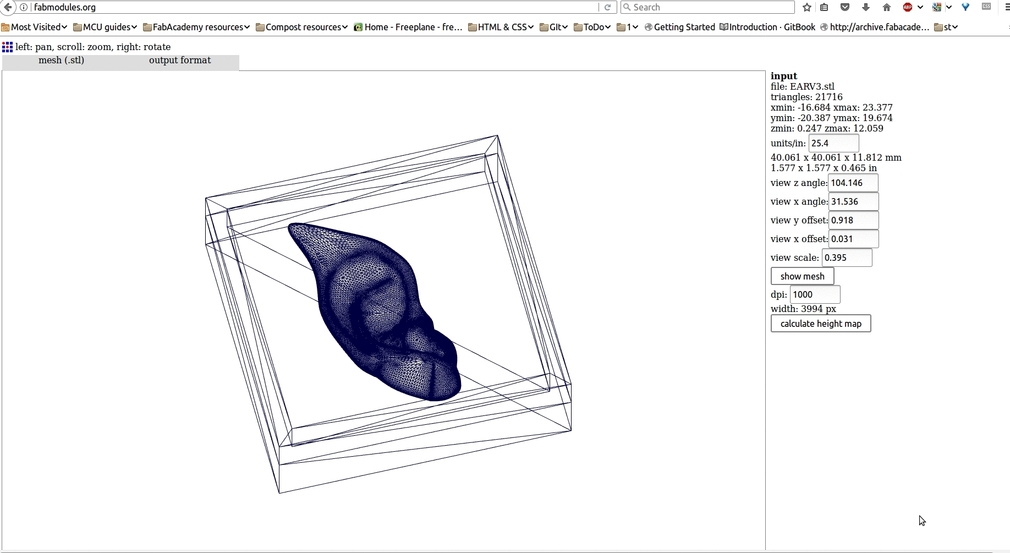Click the '40.061 x 40.061 x 11.812 mm' text
This screenshot has height=553, width=1010.
click(x=836, y=157)
